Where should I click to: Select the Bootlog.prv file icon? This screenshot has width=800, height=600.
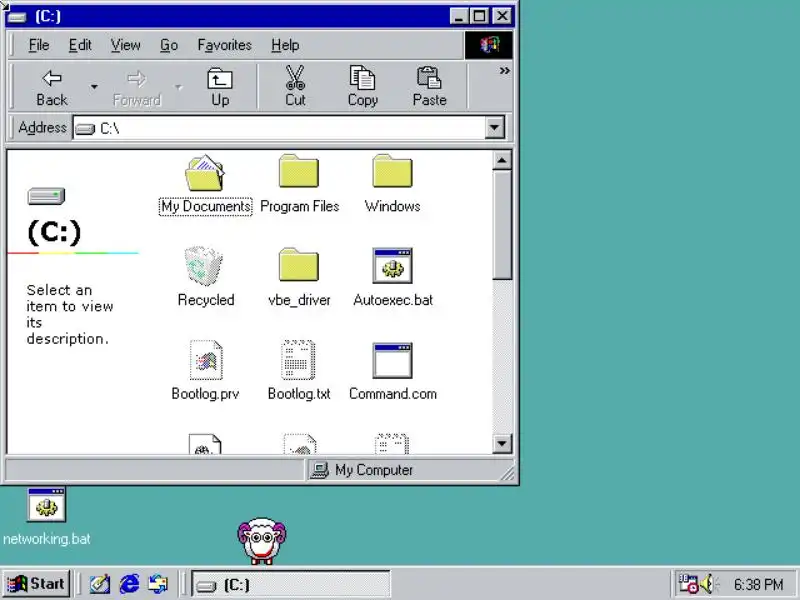(206, 360)
